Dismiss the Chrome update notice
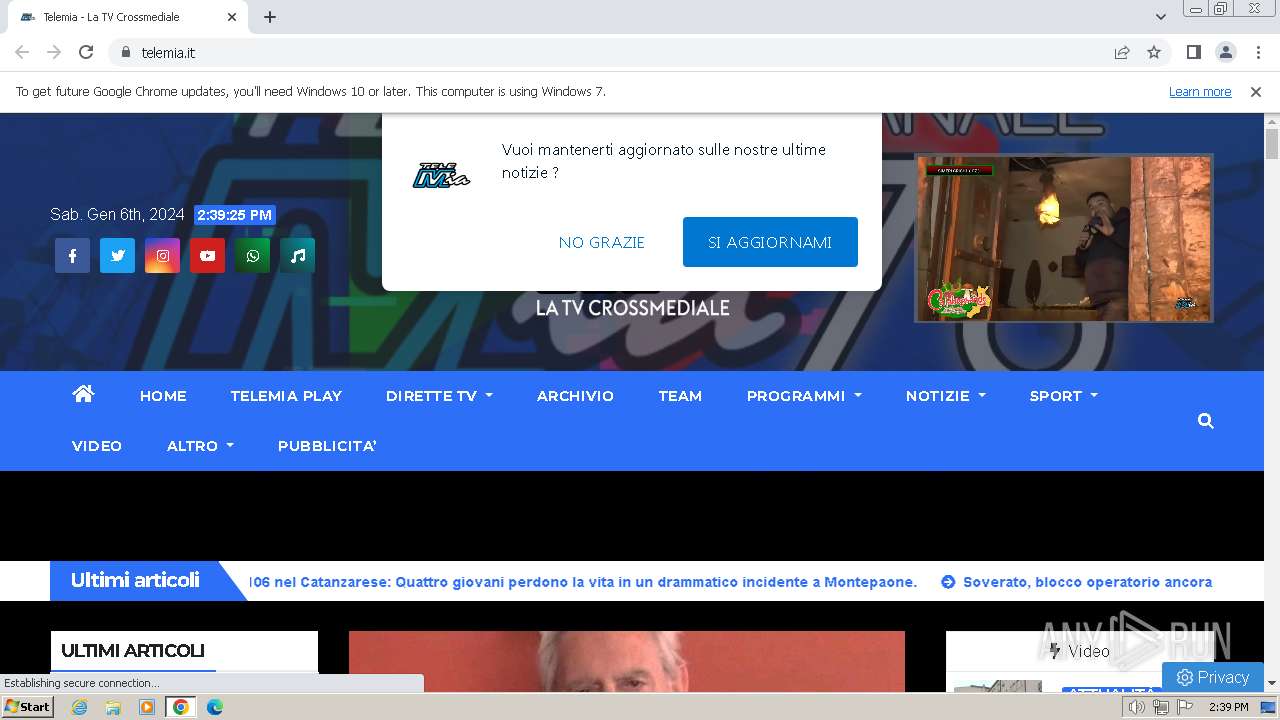1280x720 pixels. (1255, 92)
